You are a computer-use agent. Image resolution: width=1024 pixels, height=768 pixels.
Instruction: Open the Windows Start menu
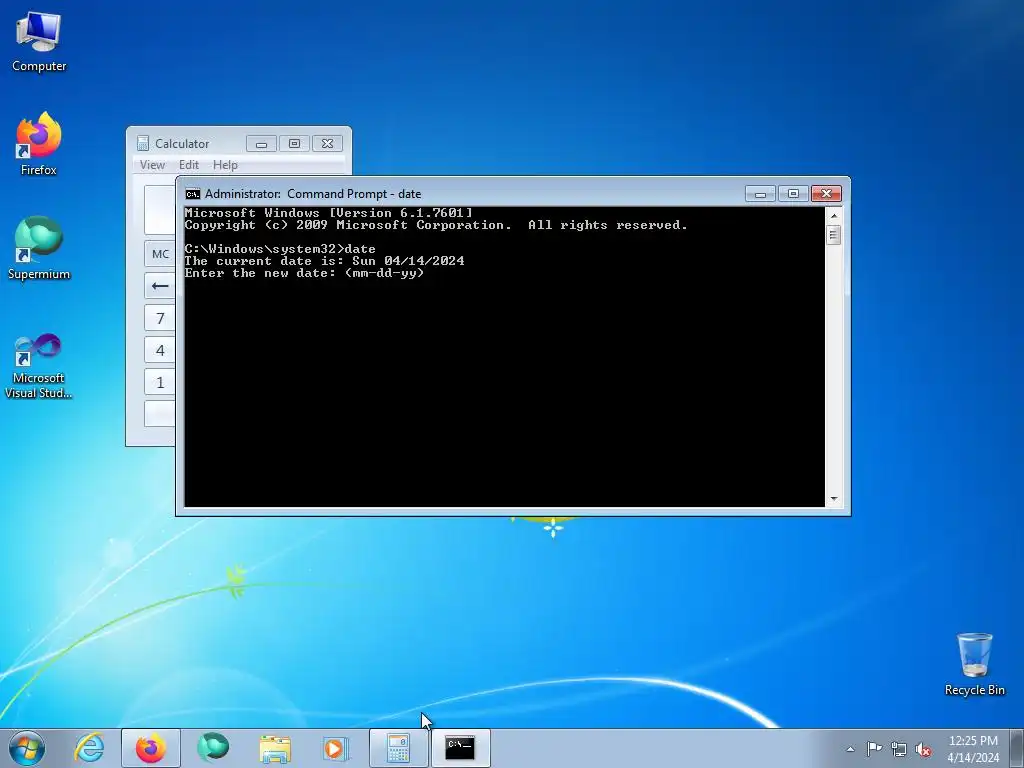pyautogui.click(x=27, y=748)
